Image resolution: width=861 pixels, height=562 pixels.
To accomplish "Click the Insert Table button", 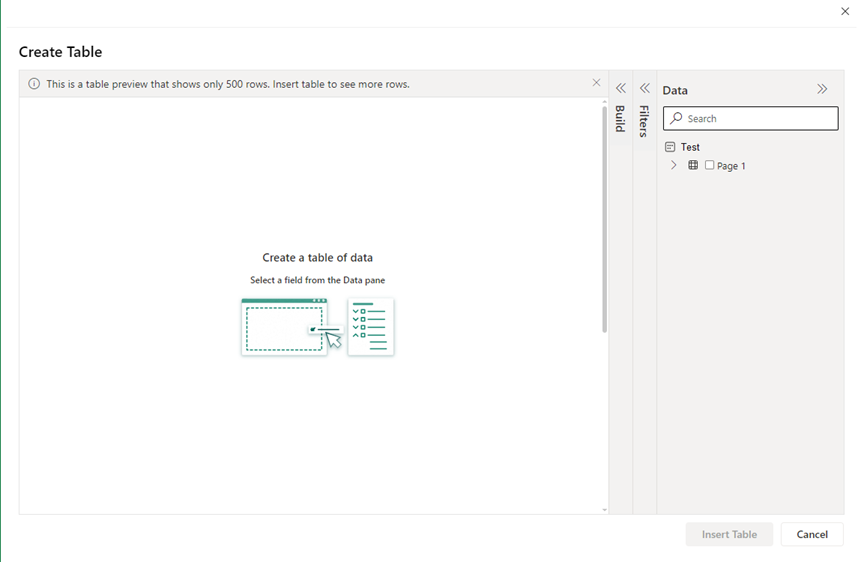I will click(729, 534).
